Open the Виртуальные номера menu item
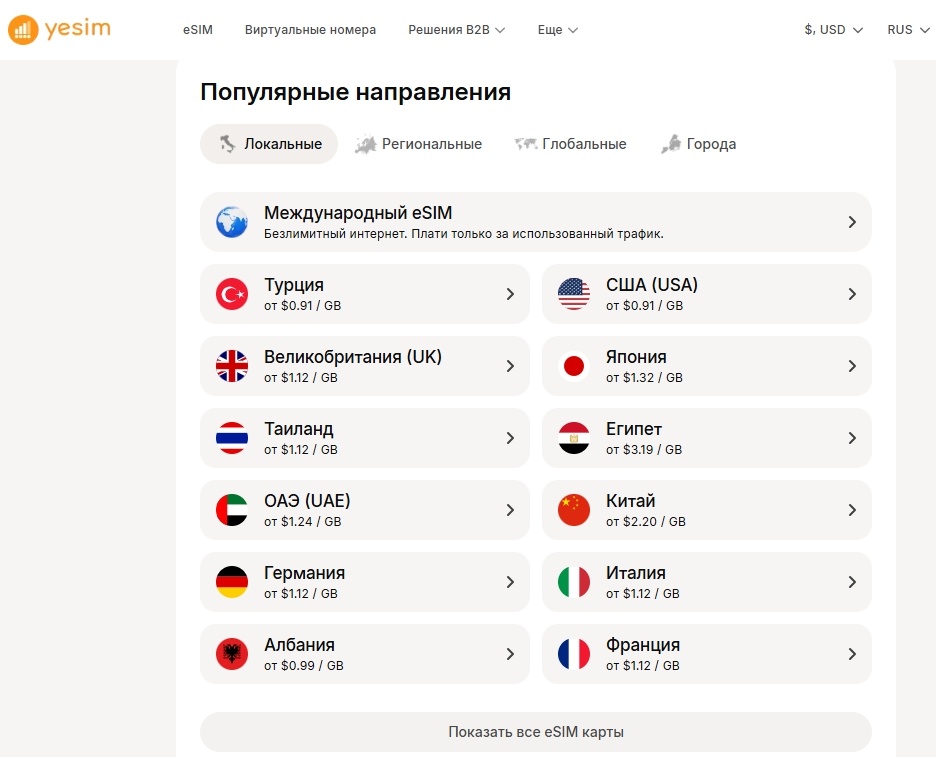The width and height of the screenshot is (936, 757). [310, 30]
